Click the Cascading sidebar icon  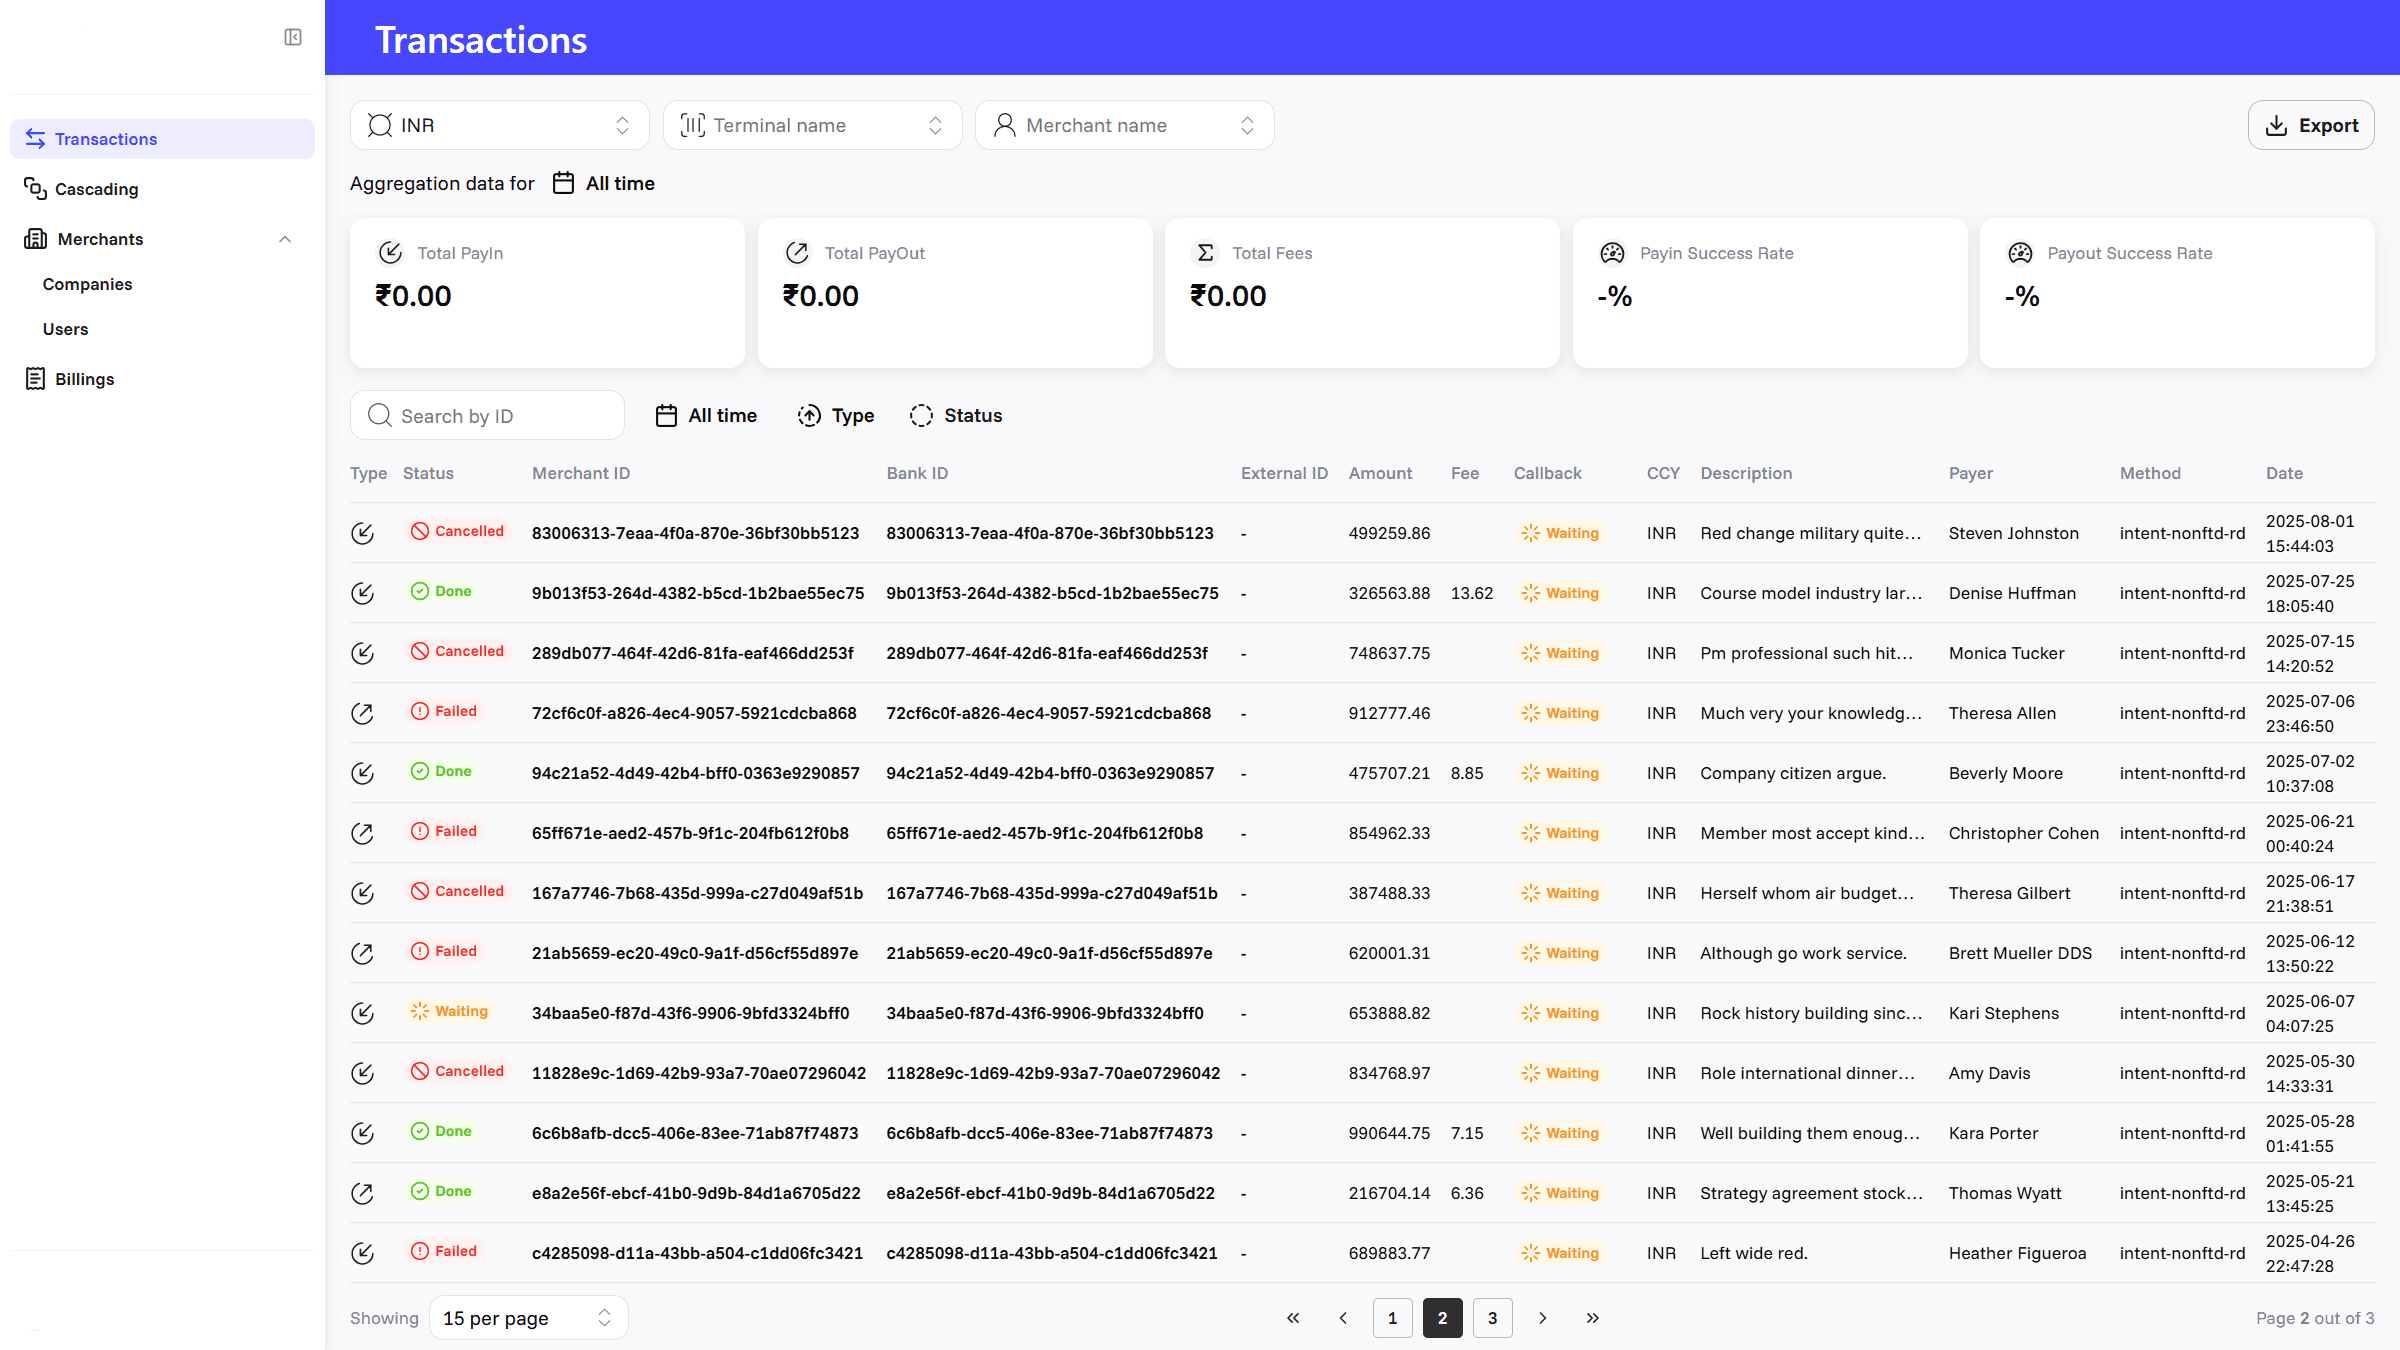[x=35, y=189]
